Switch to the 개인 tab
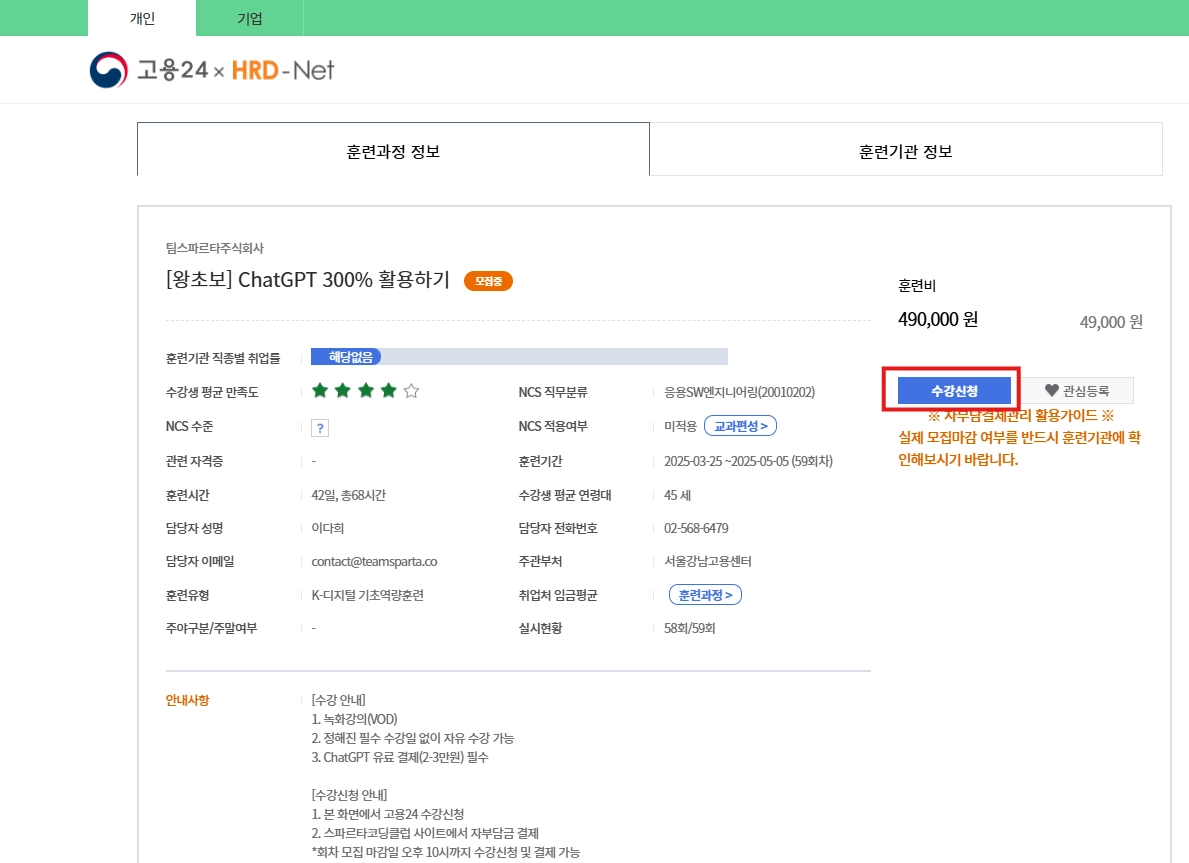The height and width of the screenshot is (863, 1189). point(142,18)
